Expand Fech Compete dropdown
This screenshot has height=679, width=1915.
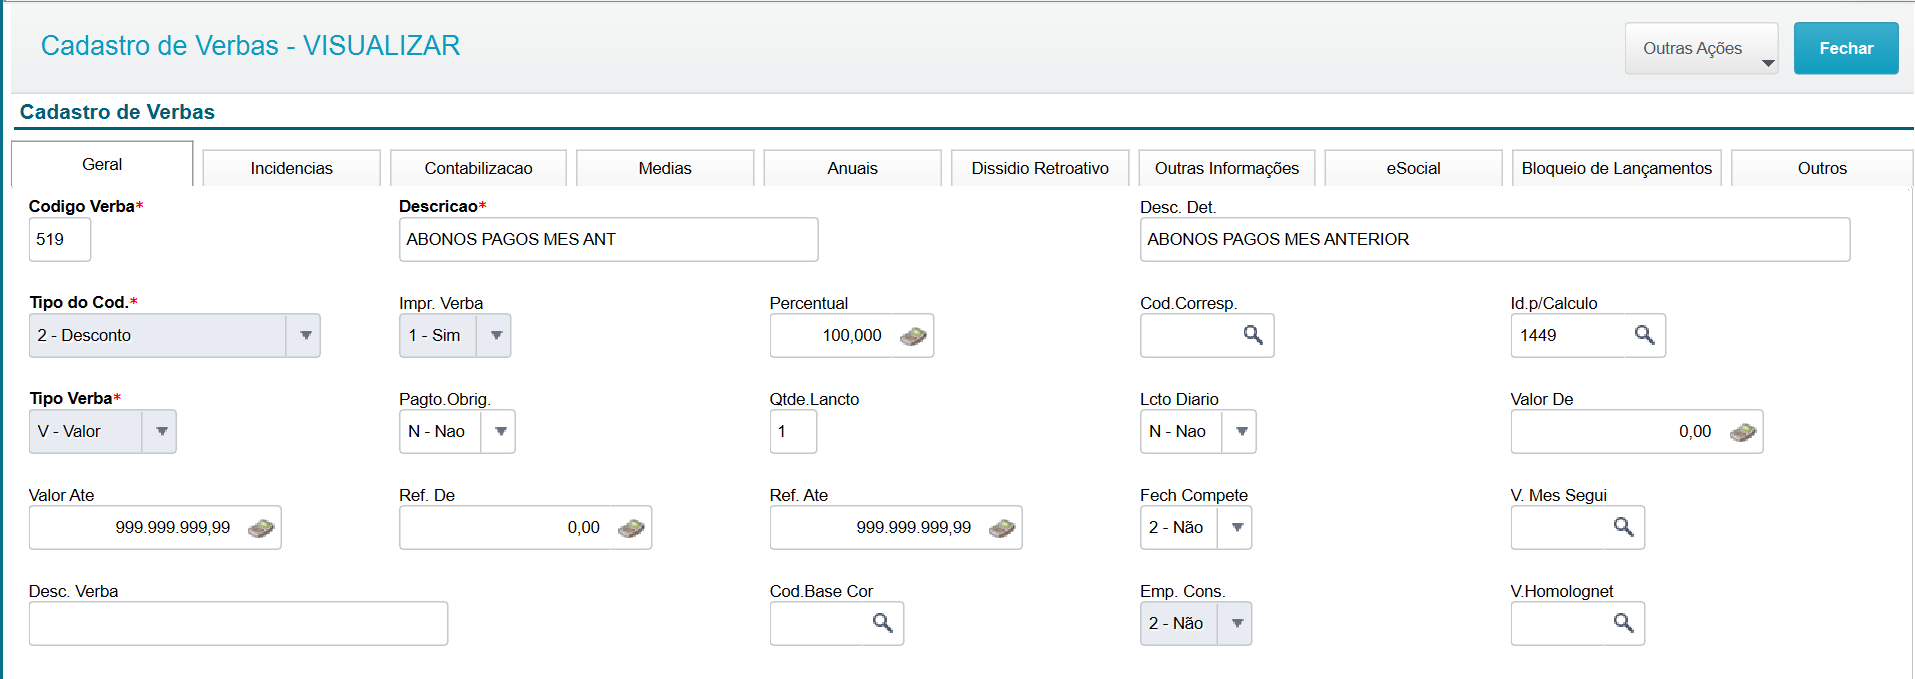tap(1236, 528)
